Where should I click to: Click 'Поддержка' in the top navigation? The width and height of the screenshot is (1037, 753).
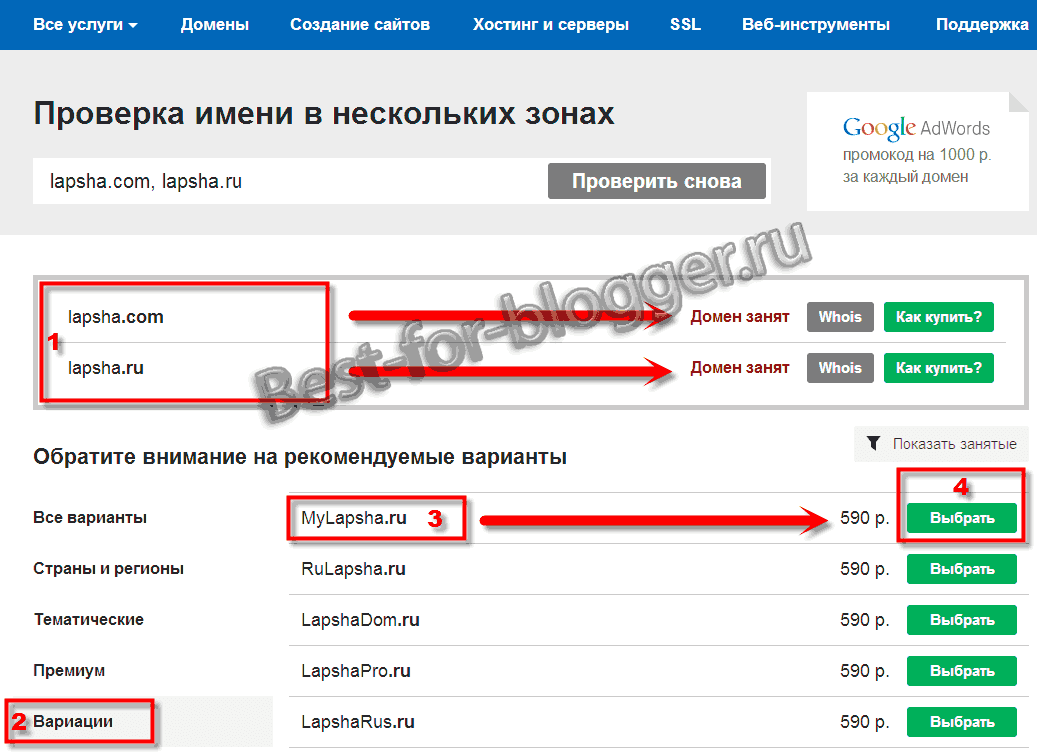pyautogui.click(x=984, y=25)
